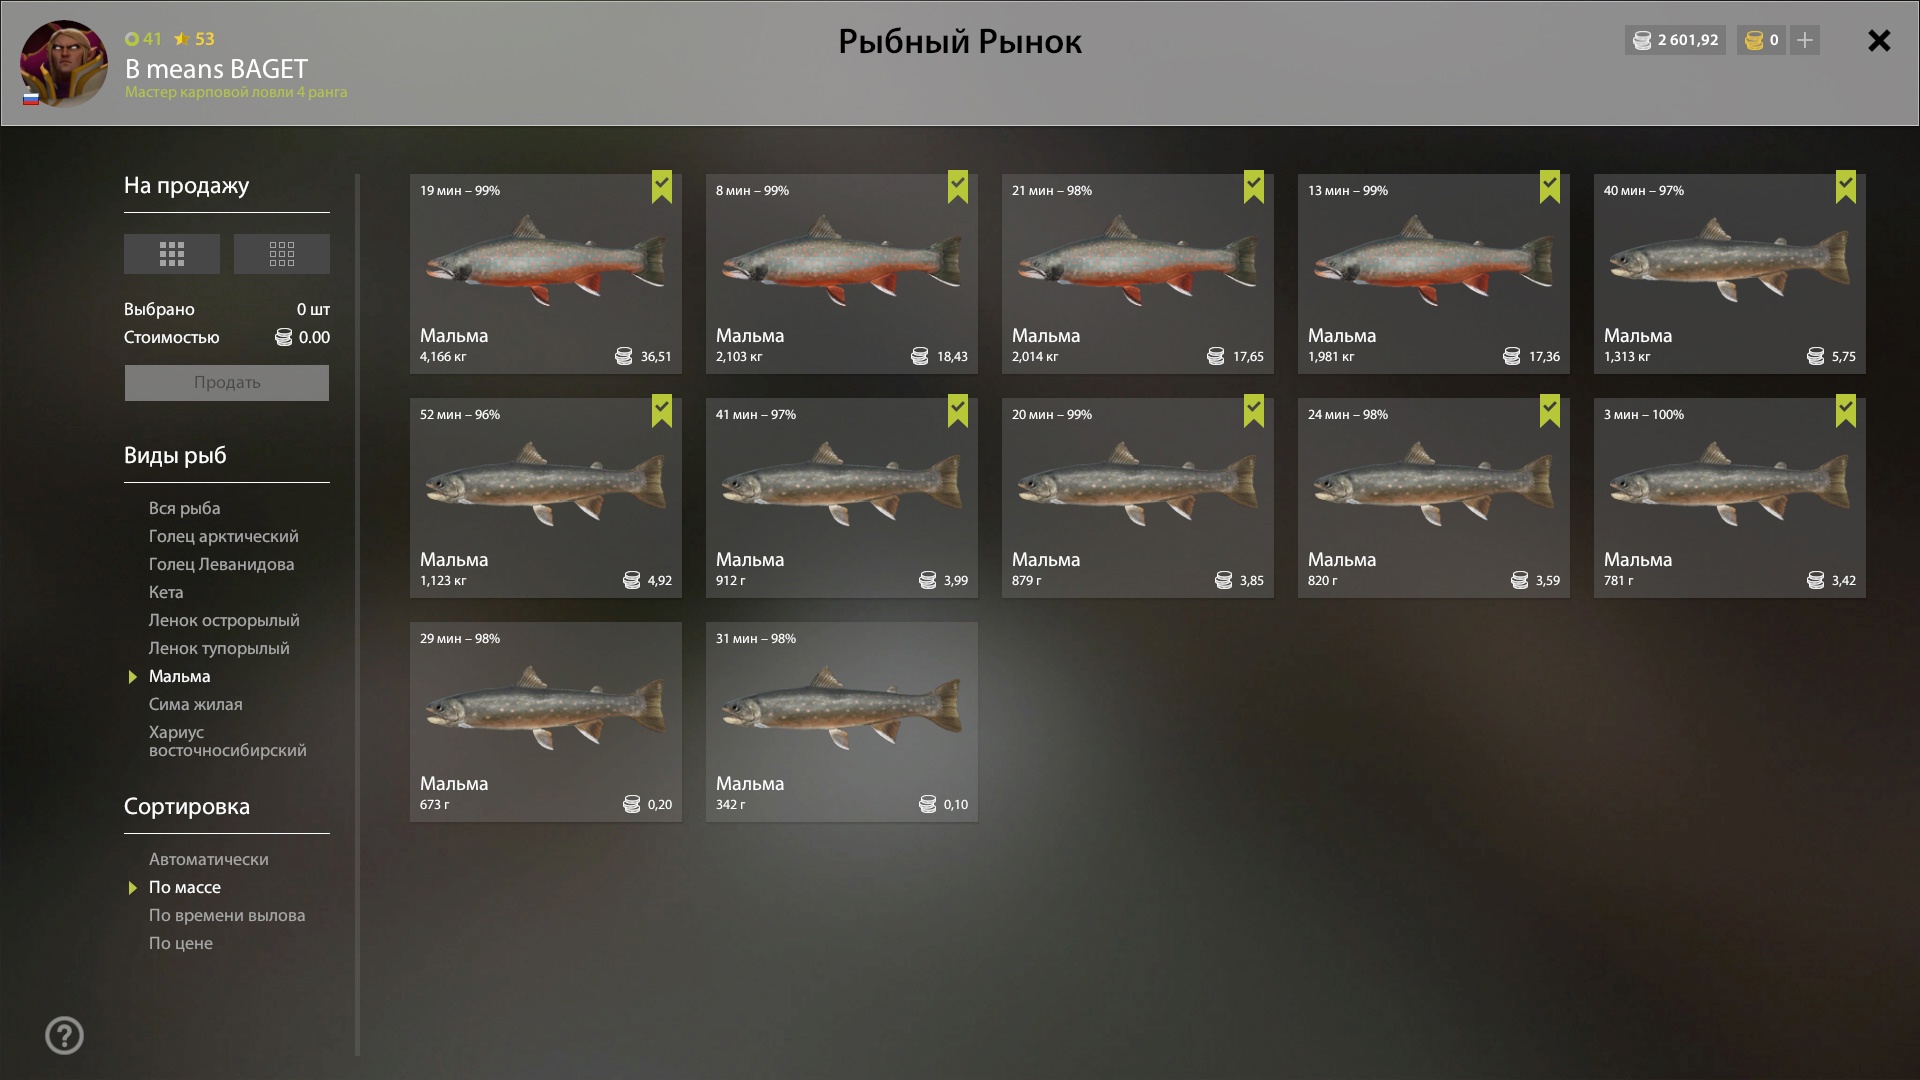The width and height of the screenshot is (1920, 1080).
Task: Switch to the large grid view icon
Action: coord(172,254)
